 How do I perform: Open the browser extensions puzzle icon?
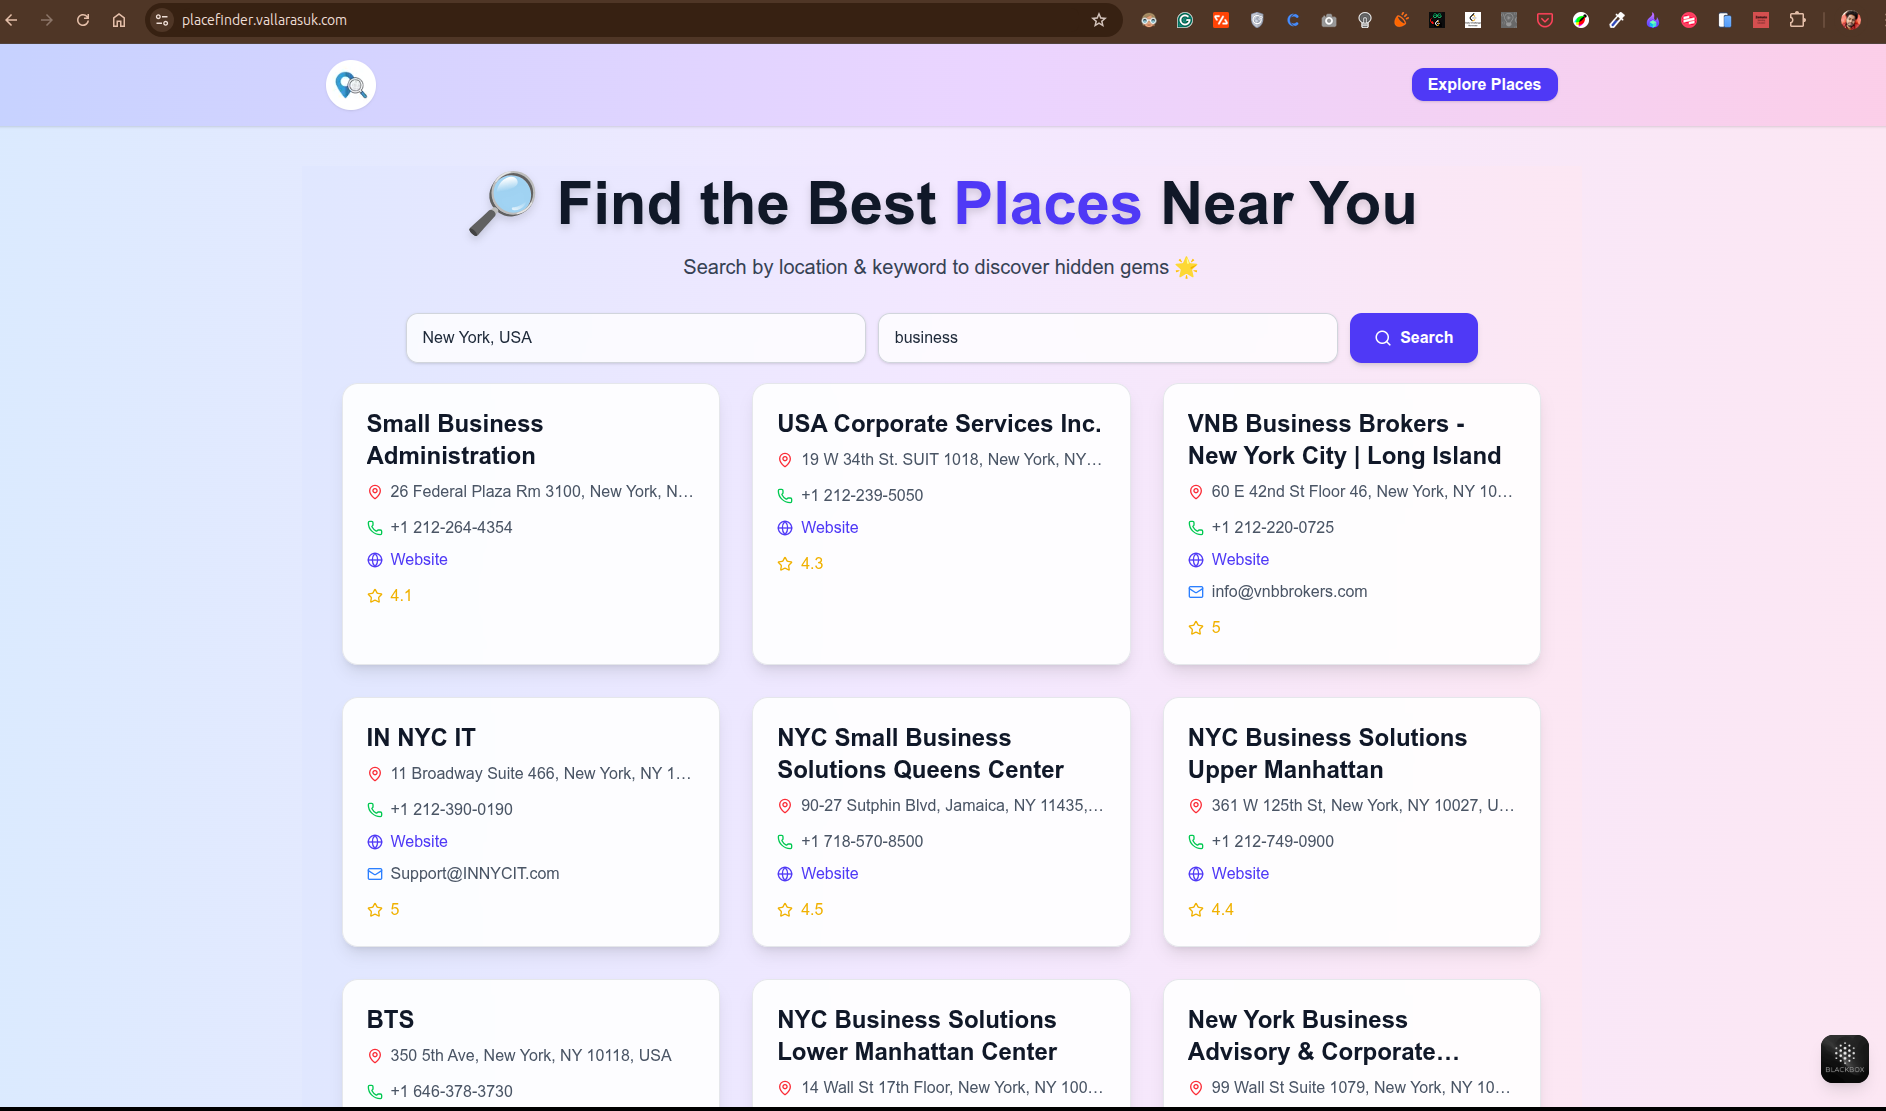1797,20
